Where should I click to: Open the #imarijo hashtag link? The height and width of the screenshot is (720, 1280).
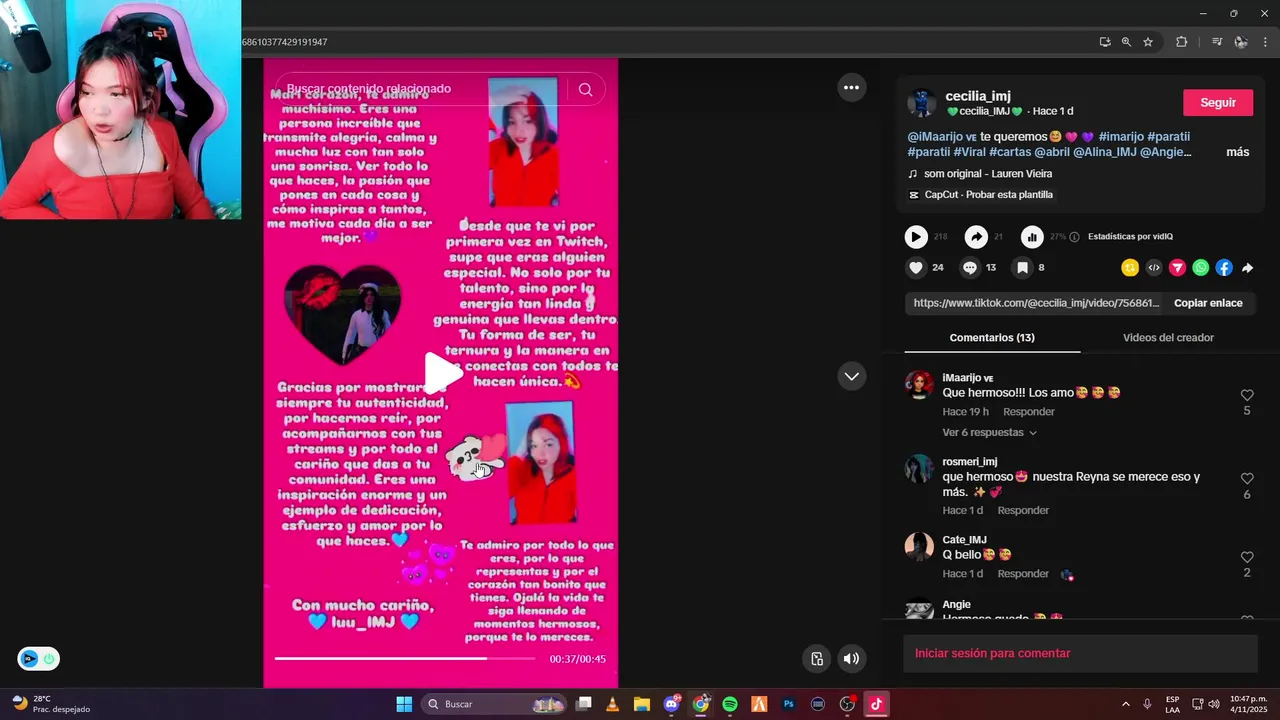point(1120,137)
